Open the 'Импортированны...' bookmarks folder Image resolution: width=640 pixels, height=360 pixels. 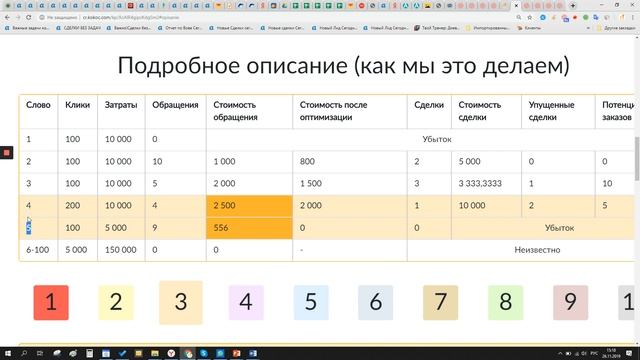488,28
